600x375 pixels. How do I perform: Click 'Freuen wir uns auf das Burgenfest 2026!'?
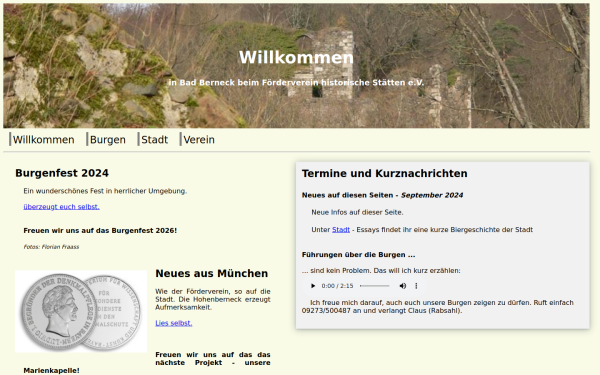(x=100, y=230)
